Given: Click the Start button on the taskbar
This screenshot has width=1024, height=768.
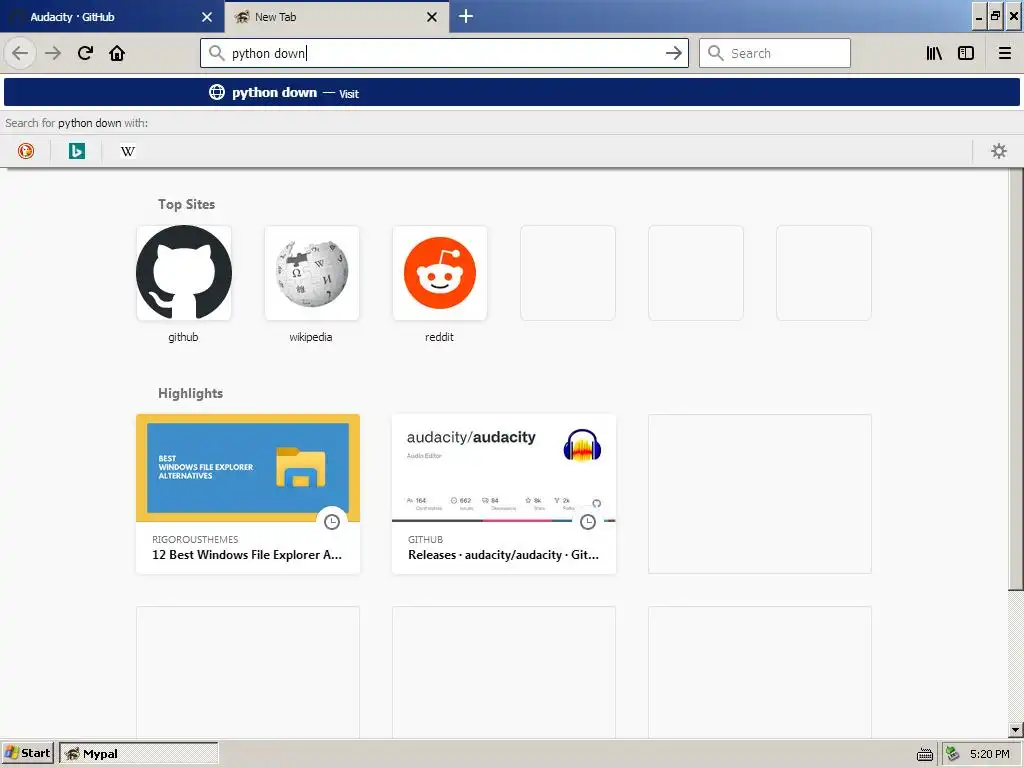Looking at the screenshot, I should [x=28, y=753].
